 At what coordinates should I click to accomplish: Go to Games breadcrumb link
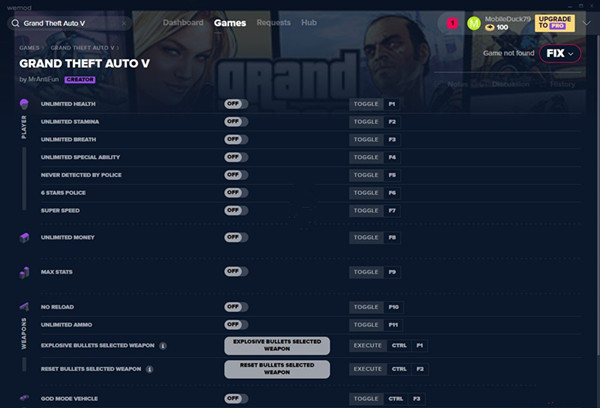click(29, 48)
